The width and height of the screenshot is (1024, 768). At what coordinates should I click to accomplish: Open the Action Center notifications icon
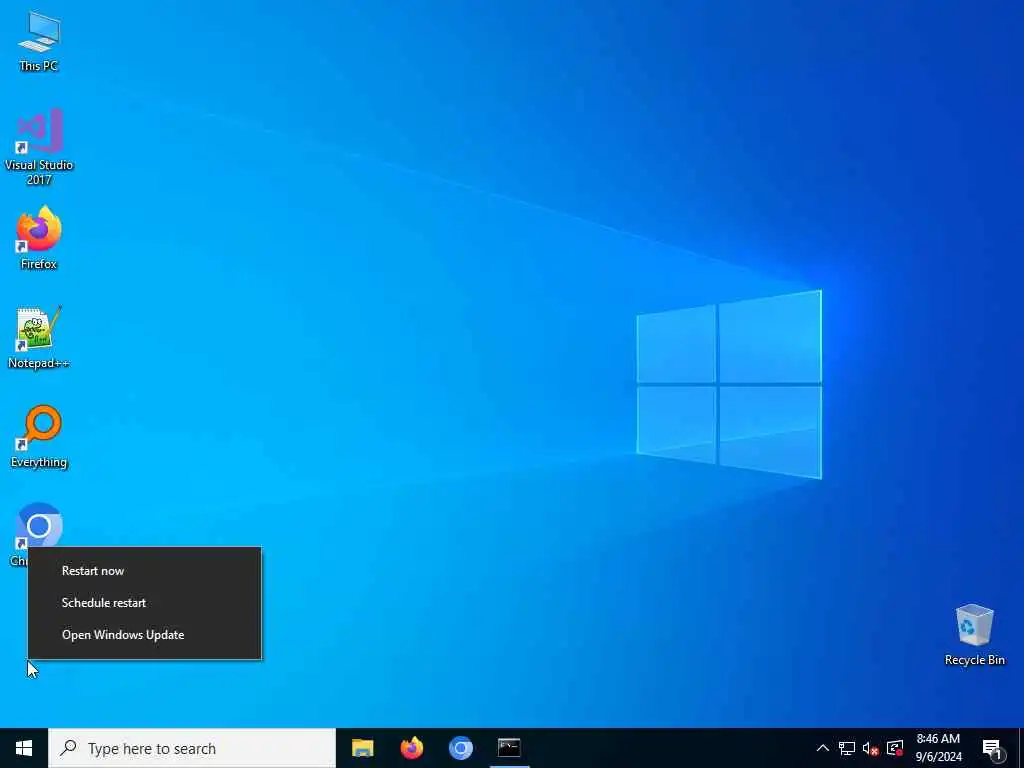[992, 748]
